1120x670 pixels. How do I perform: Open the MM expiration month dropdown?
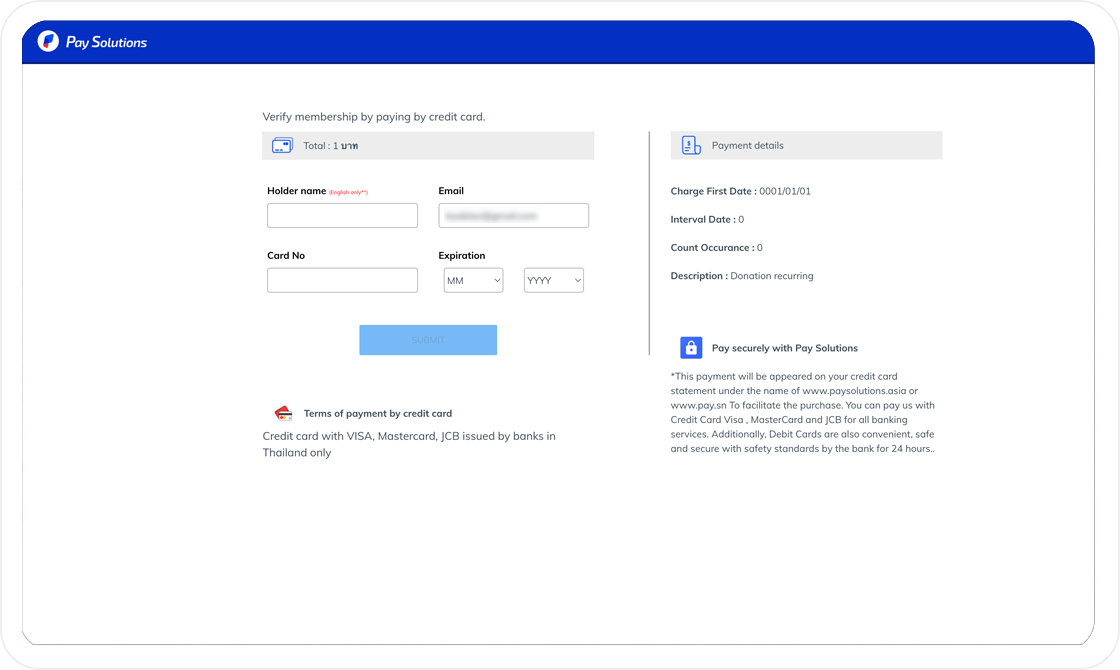tap(473, 281)
